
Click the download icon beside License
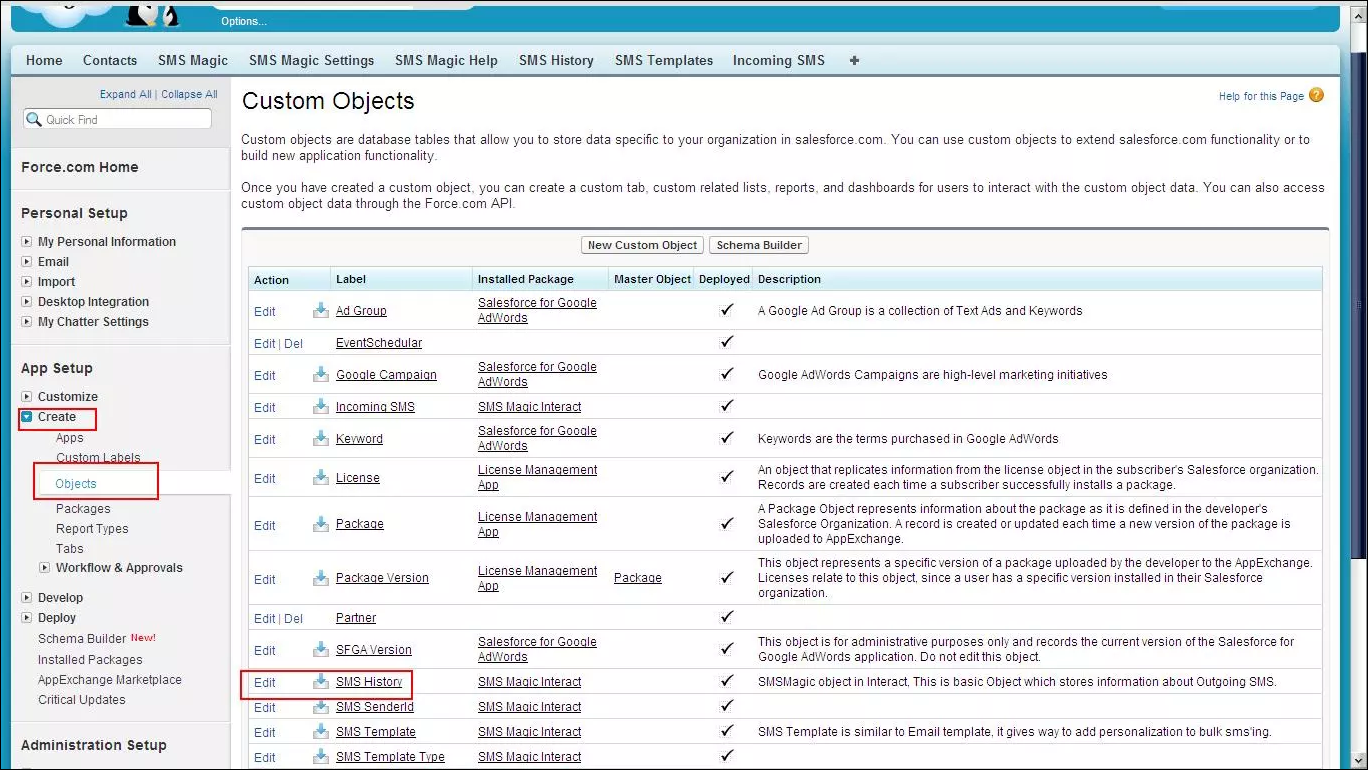[x=321, y=477]
